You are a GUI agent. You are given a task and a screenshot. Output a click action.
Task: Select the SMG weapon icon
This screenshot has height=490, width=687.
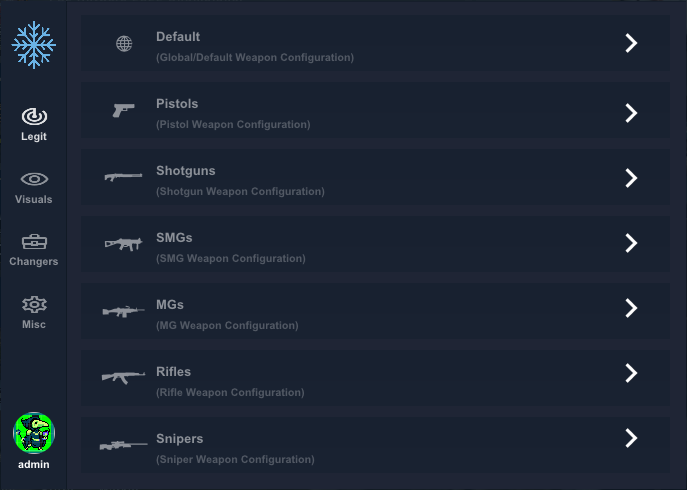[124, 244]
